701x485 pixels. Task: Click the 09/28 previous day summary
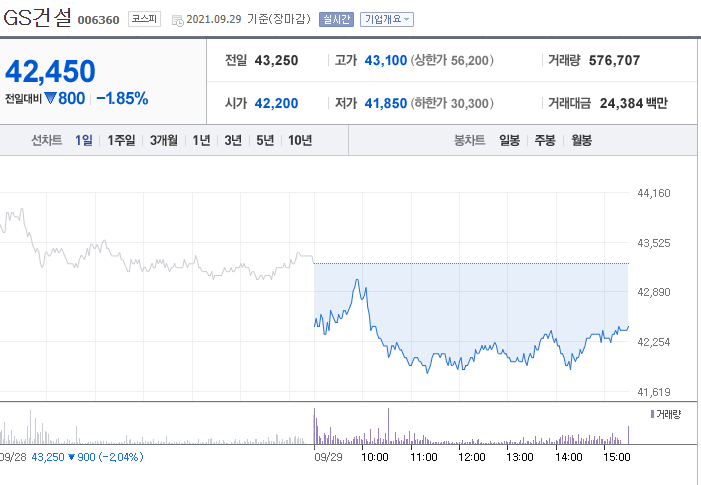pyautogui.click(x=72, y=457)
